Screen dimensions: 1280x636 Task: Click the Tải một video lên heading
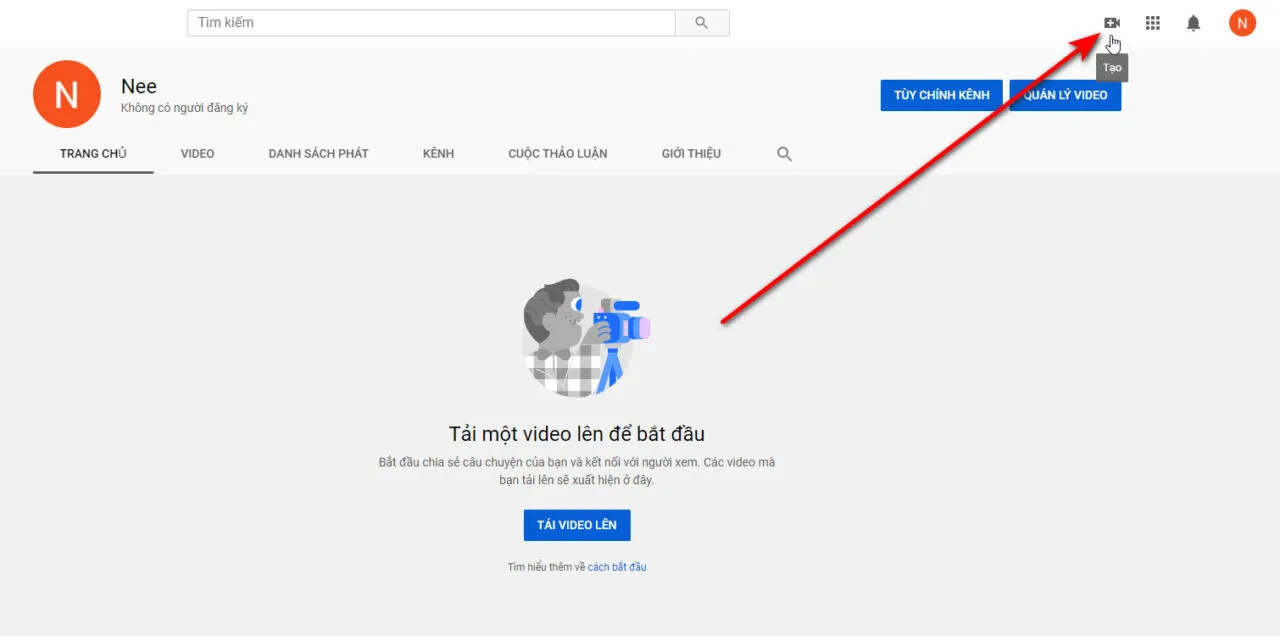click(x=577, y=434)
